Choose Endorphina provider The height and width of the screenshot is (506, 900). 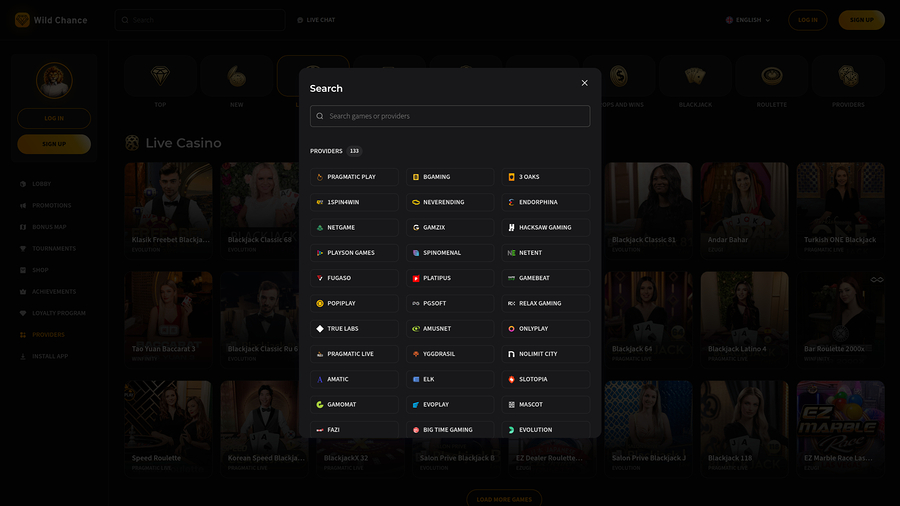546,202
